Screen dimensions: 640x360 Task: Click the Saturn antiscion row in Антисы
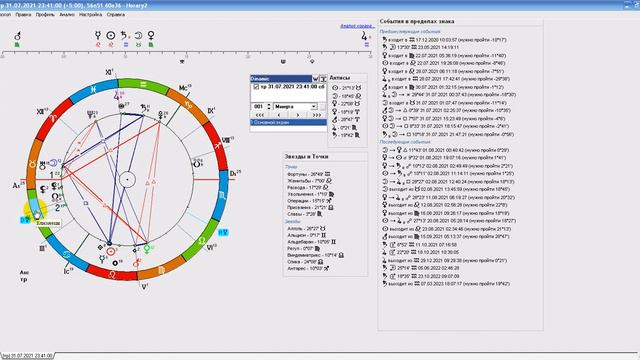[346, 135]
